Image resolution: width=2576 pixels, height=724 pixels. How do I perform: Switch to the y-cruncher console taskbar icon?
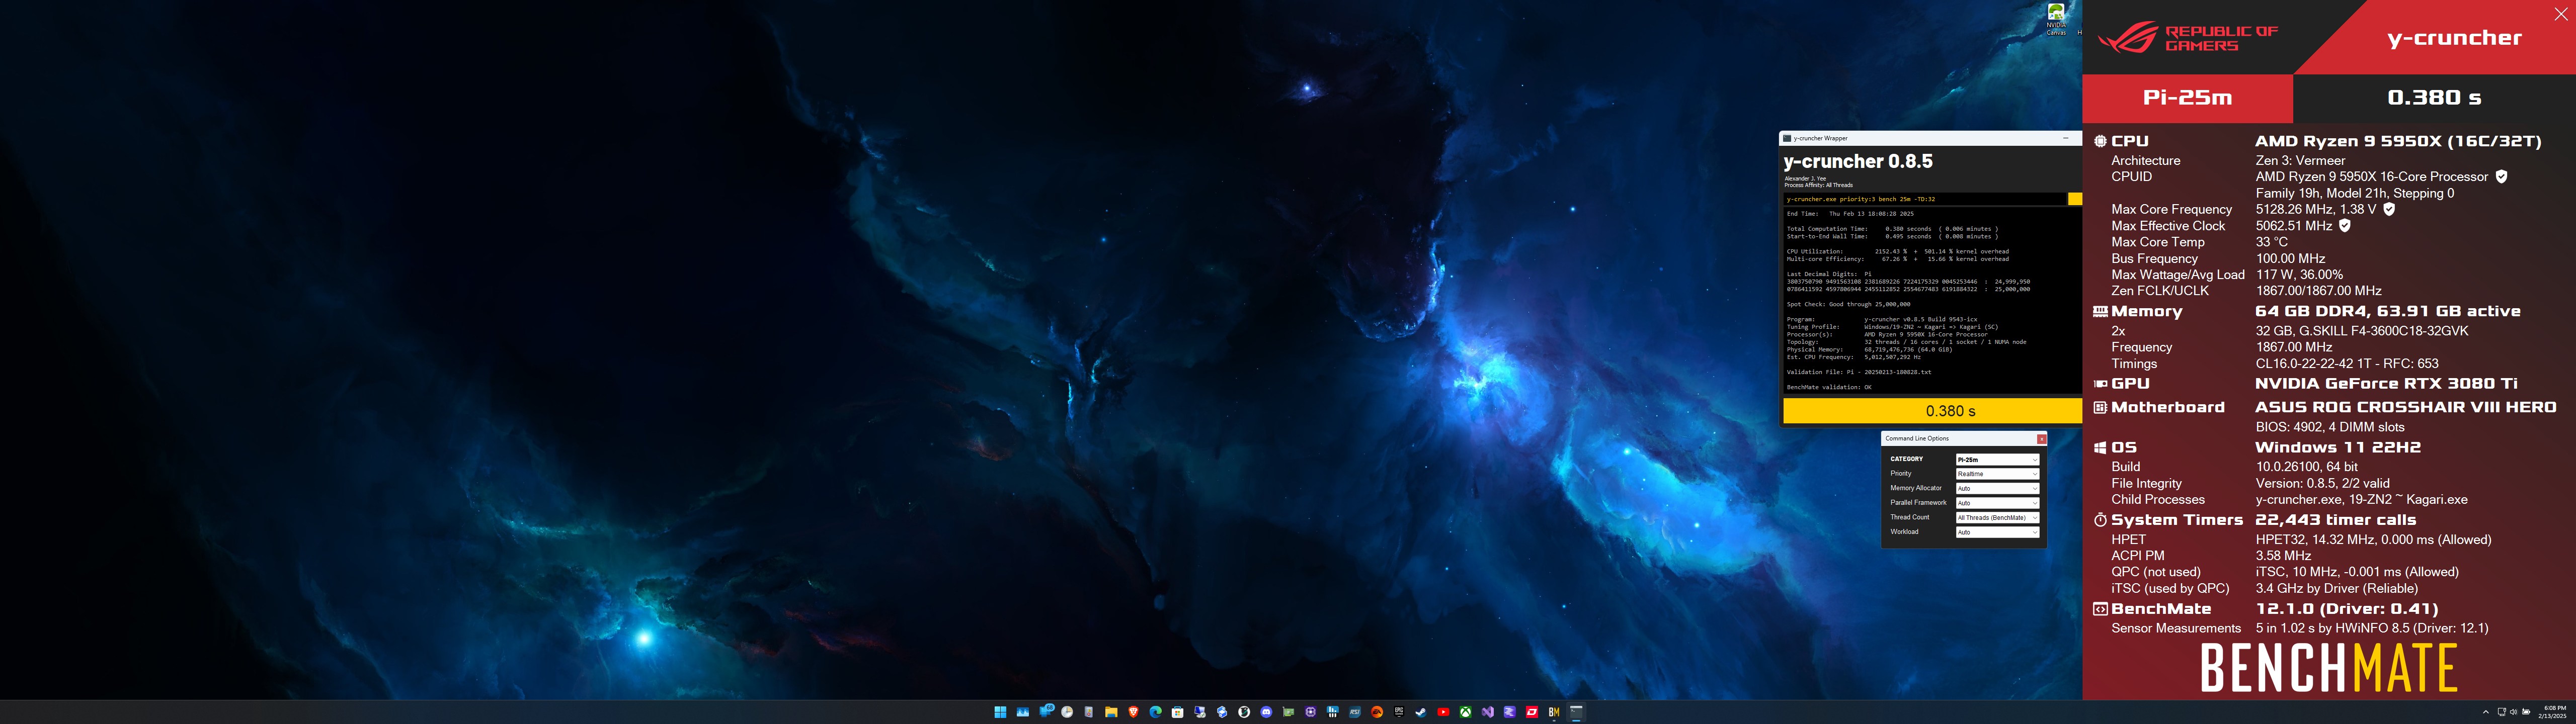pyautogui.click(x=1576, y=712)
